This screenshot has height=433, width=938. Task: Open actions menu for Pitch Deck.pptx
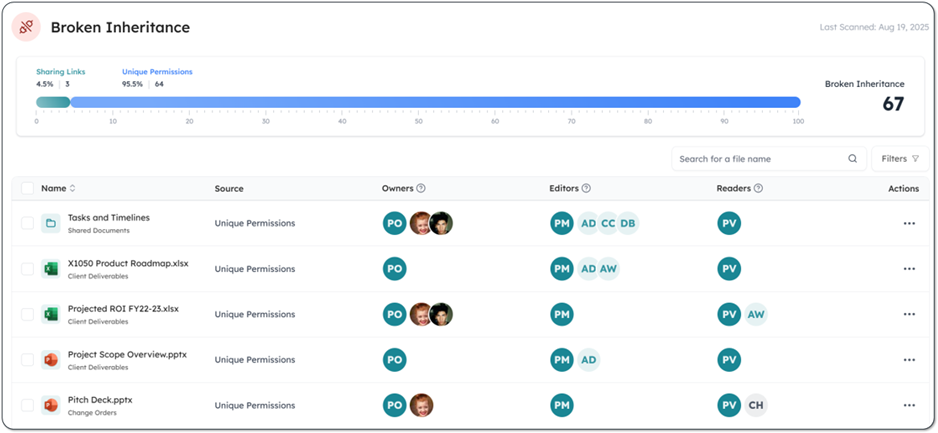908,405
